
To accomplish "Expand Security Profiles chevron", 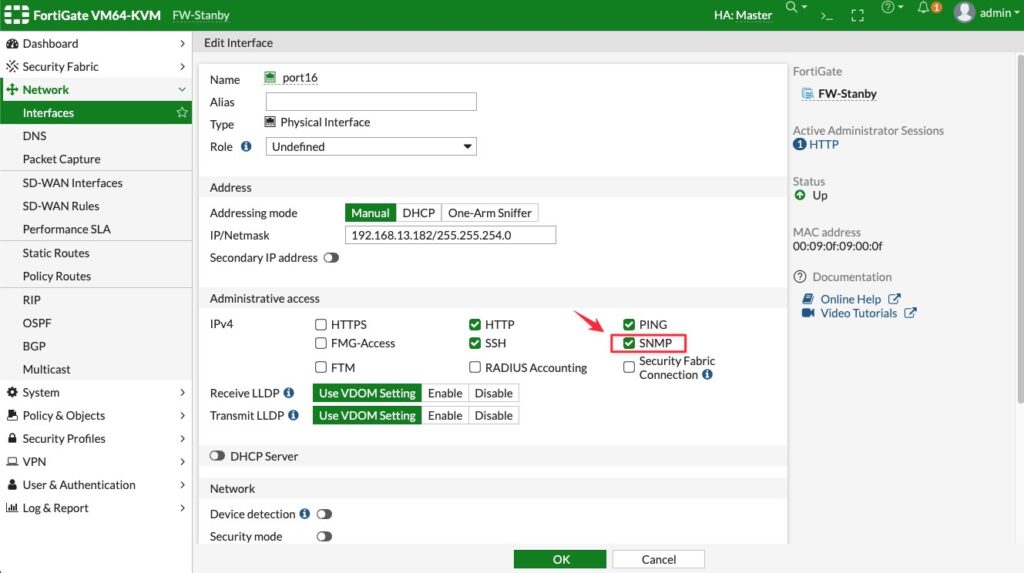I will 182,438.
